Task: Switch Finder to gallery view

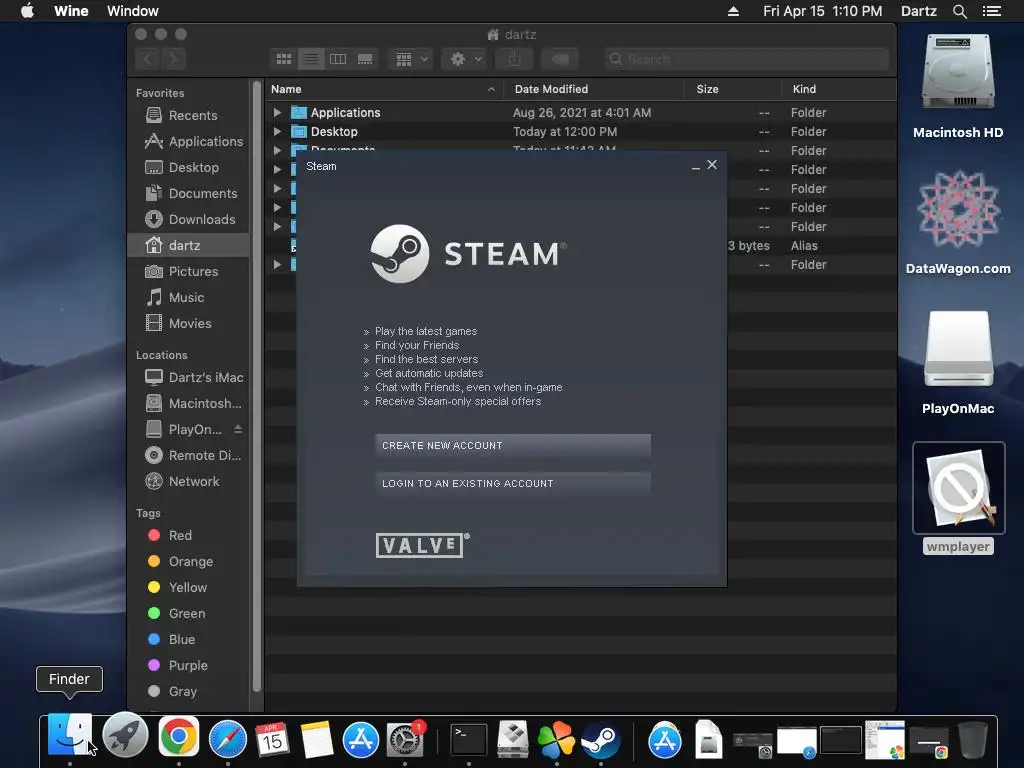Action: 365,59
